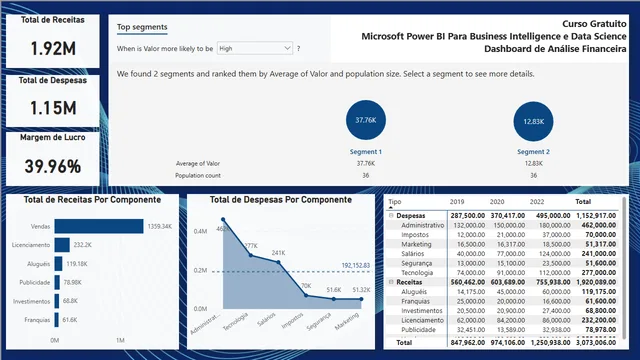640x360 pixels.
Task: Click the Licenciamento row label in matrix
Action: tap(422, 320)
